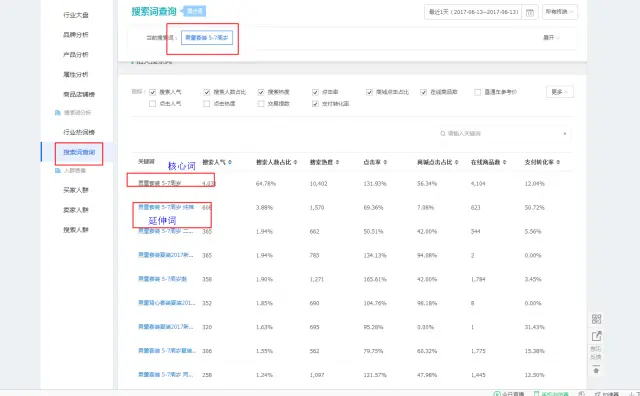Click the feedback edit icon on right edge
This screenshot has width=640, height=396.
596,336
